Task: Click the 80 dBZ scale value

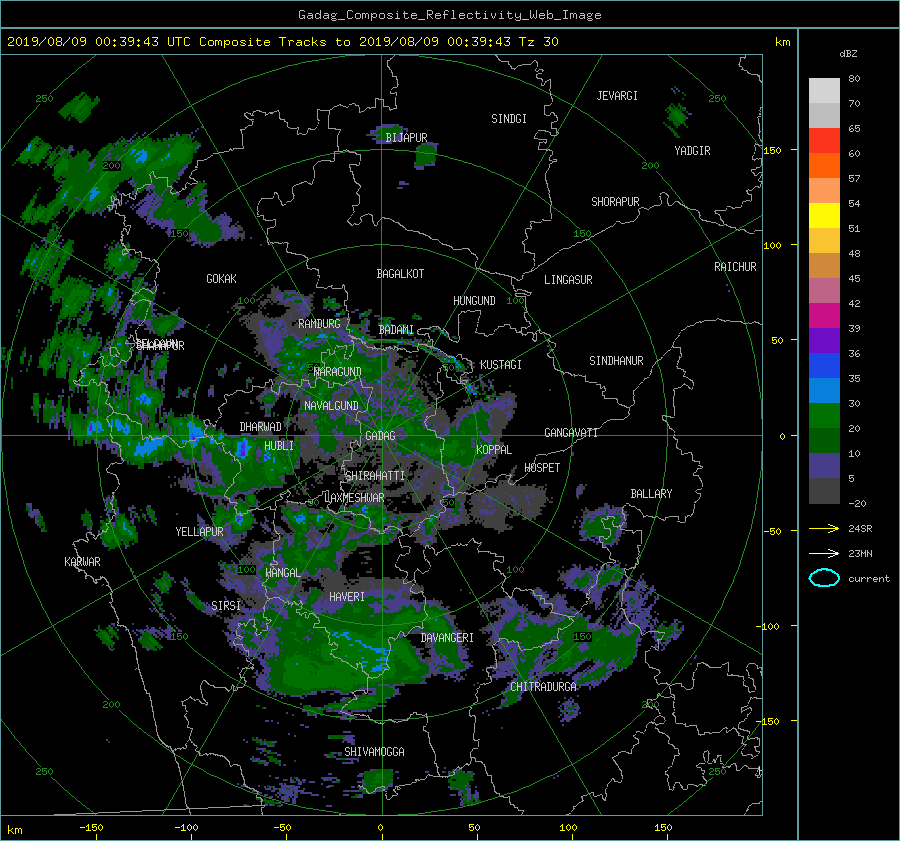Action: (x=854, y=79)
